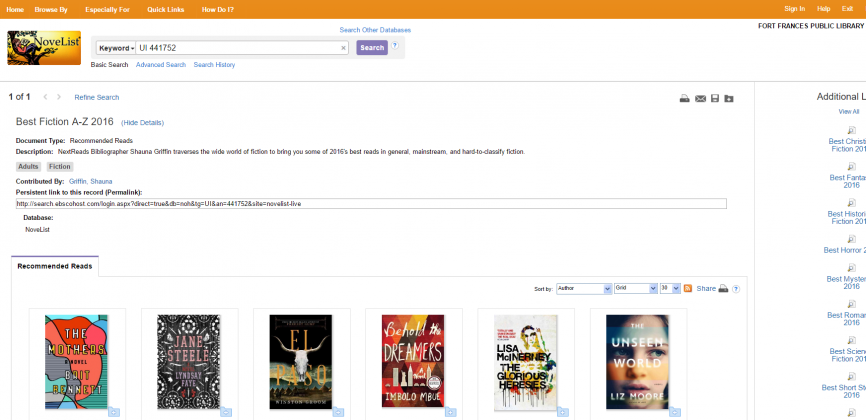Click View All additional lists
This screenshot has height=420, width=866.
point(848,112)
